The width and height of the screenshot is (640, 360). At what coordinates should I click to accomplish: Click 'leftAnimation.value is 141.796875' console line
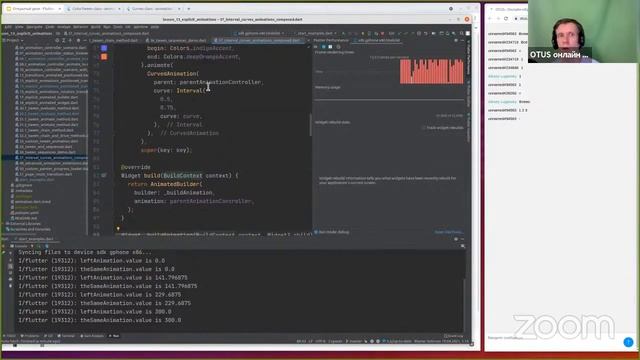pos(103,278)
